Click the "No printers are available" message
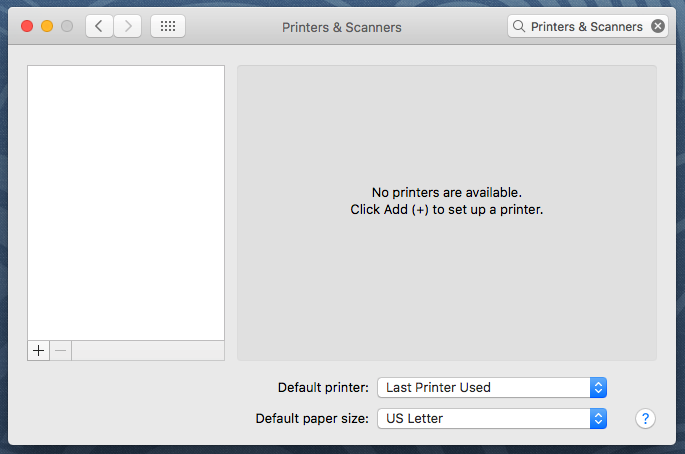Viewport: 685px width, 454px height. tap(447, 192)
